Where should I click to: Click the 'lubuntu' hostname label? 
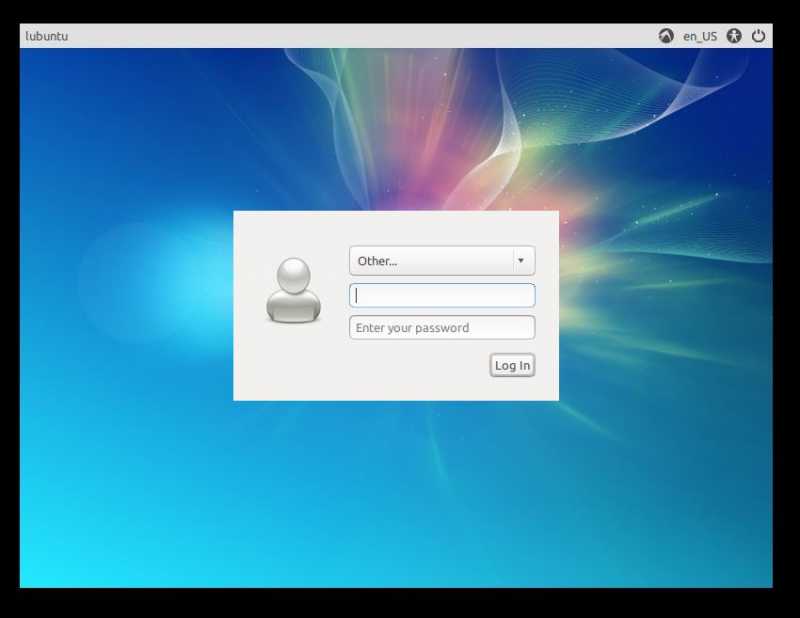[47, 37]
